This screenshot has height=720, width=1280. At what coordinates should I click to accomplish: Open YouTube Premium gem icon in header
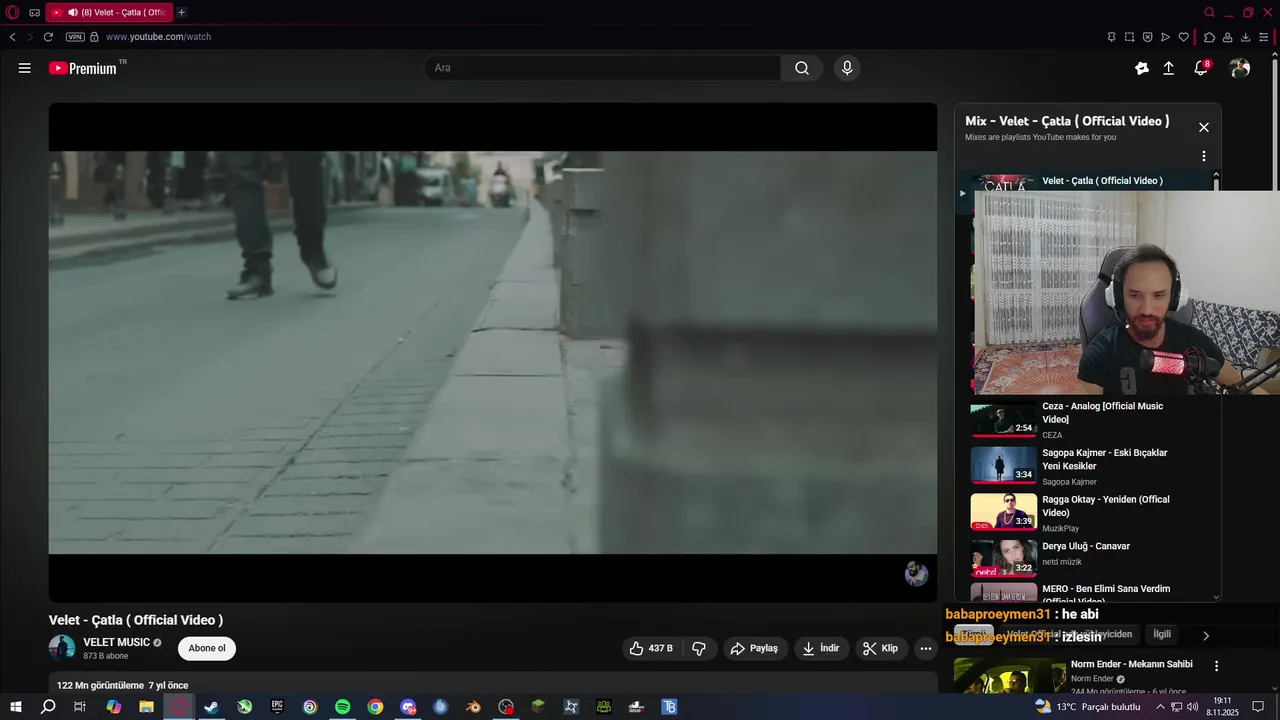(x=1142, y=68)
